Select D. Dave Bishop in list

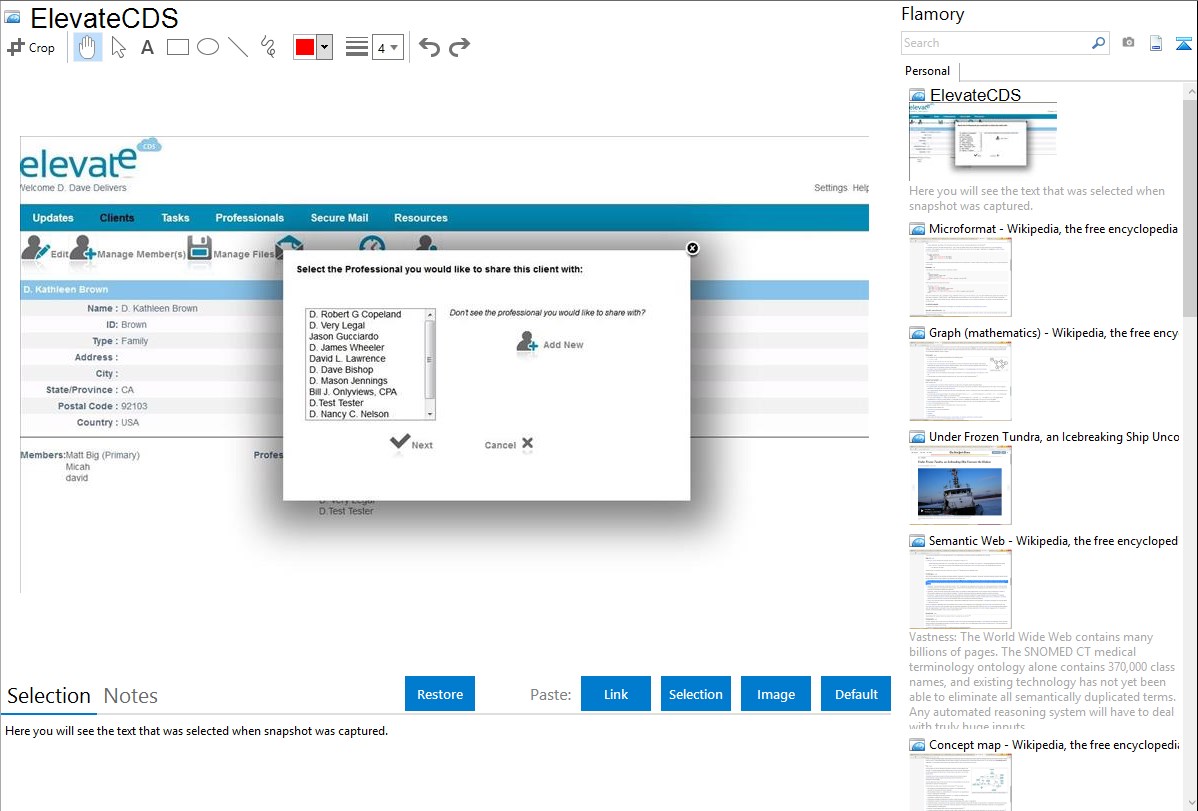[341, 369]
